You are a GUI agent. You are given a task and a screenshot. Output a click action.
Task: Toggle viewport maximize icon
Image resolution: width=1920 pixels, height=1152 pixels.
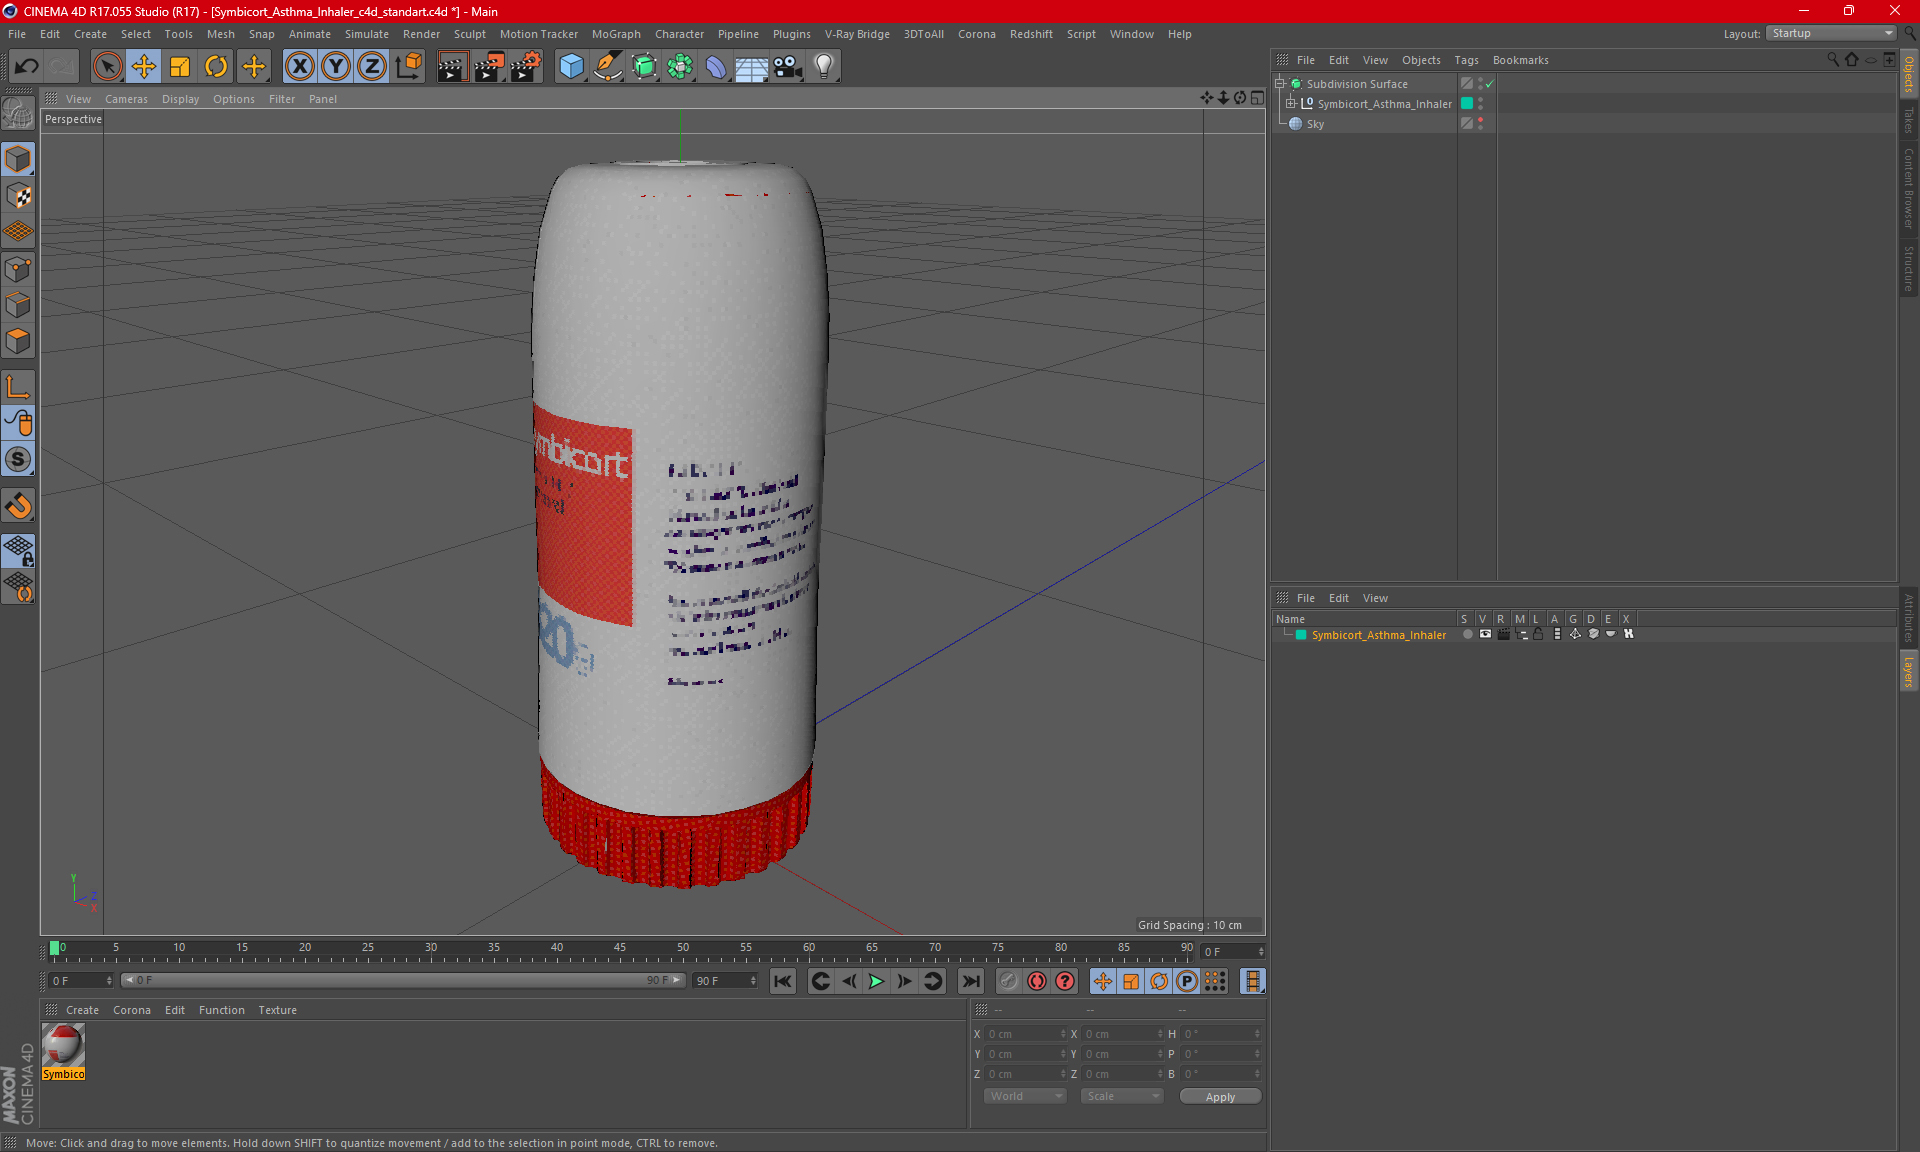pyautogui.click(x=1257, y=98)
